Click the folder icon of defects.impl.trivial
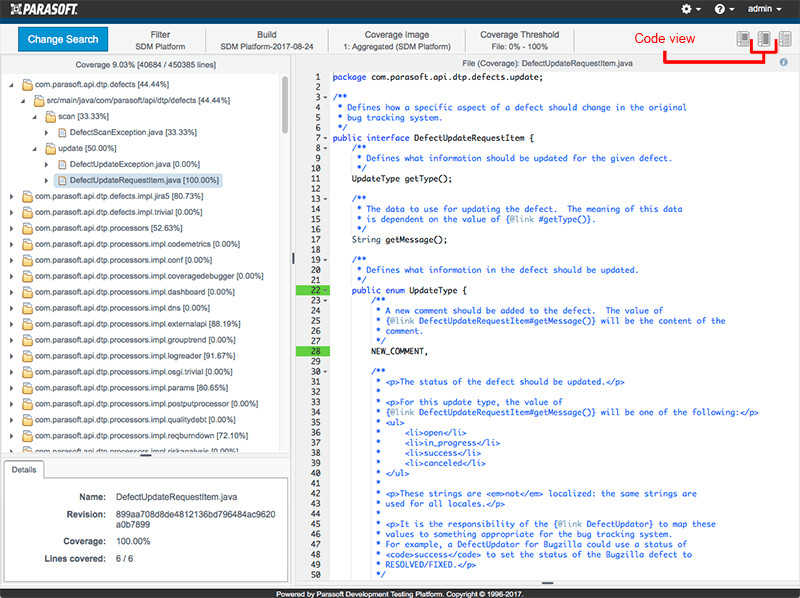This screenshot has height=598, width=800. coord(27,212)
